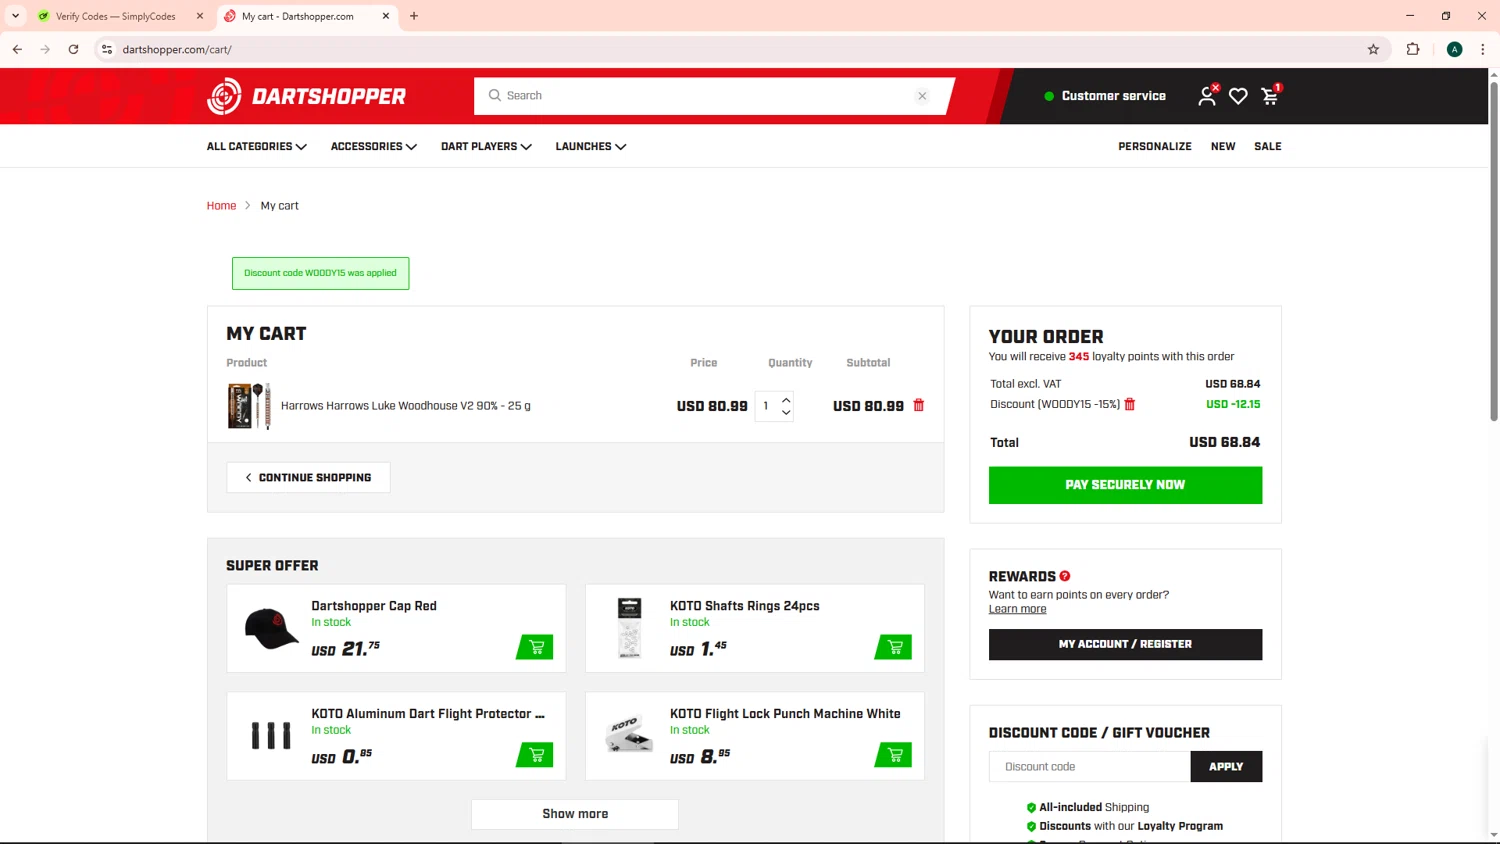Expand All Categories menu
The height and width of the screenshot is (844, 1500).
pos(256,146)
